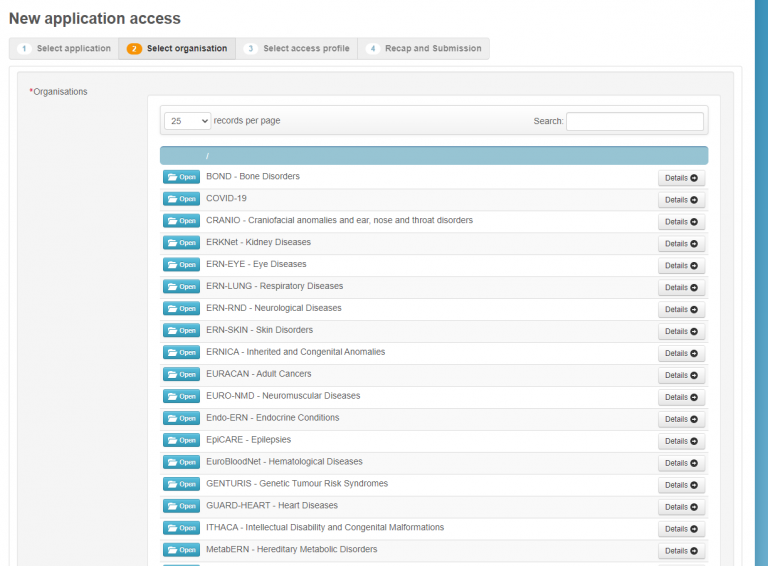Open the MetabERN organisation folder
This screenshot has width=768, height=566.
[181, 550]
